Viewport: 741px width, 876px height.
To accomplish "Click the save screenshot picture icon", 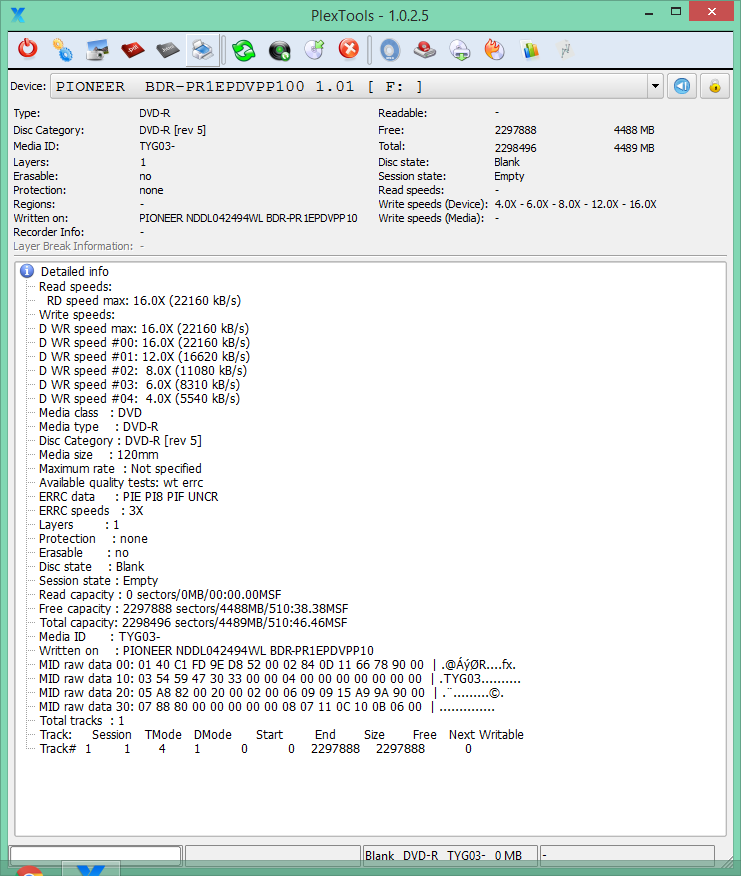I will click(x=97, y=50).
